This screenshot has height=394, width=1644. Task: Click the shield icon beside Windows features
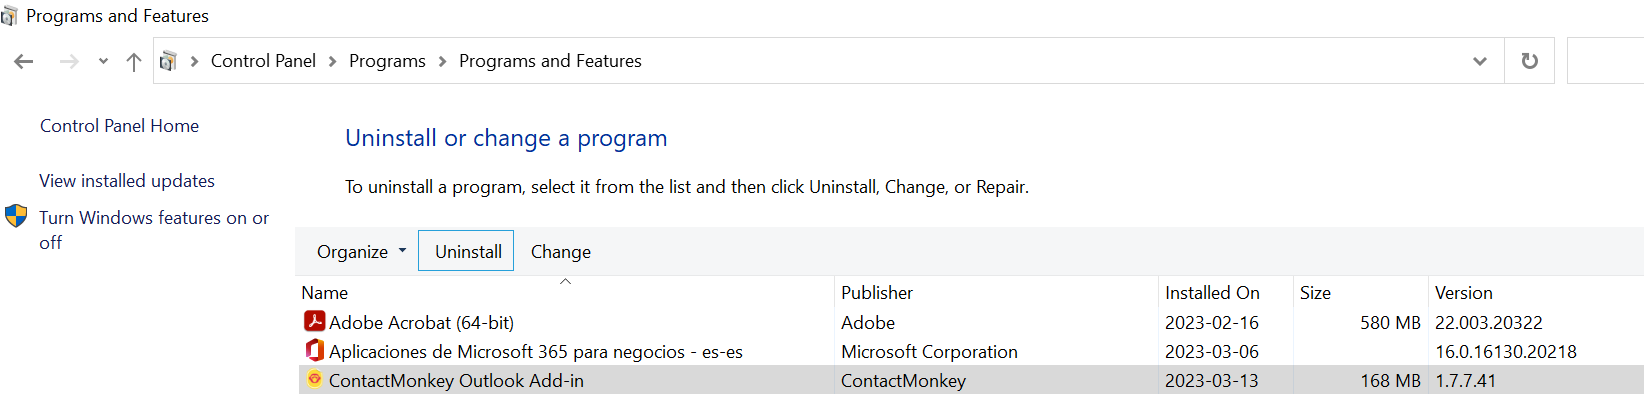point(16,216)
